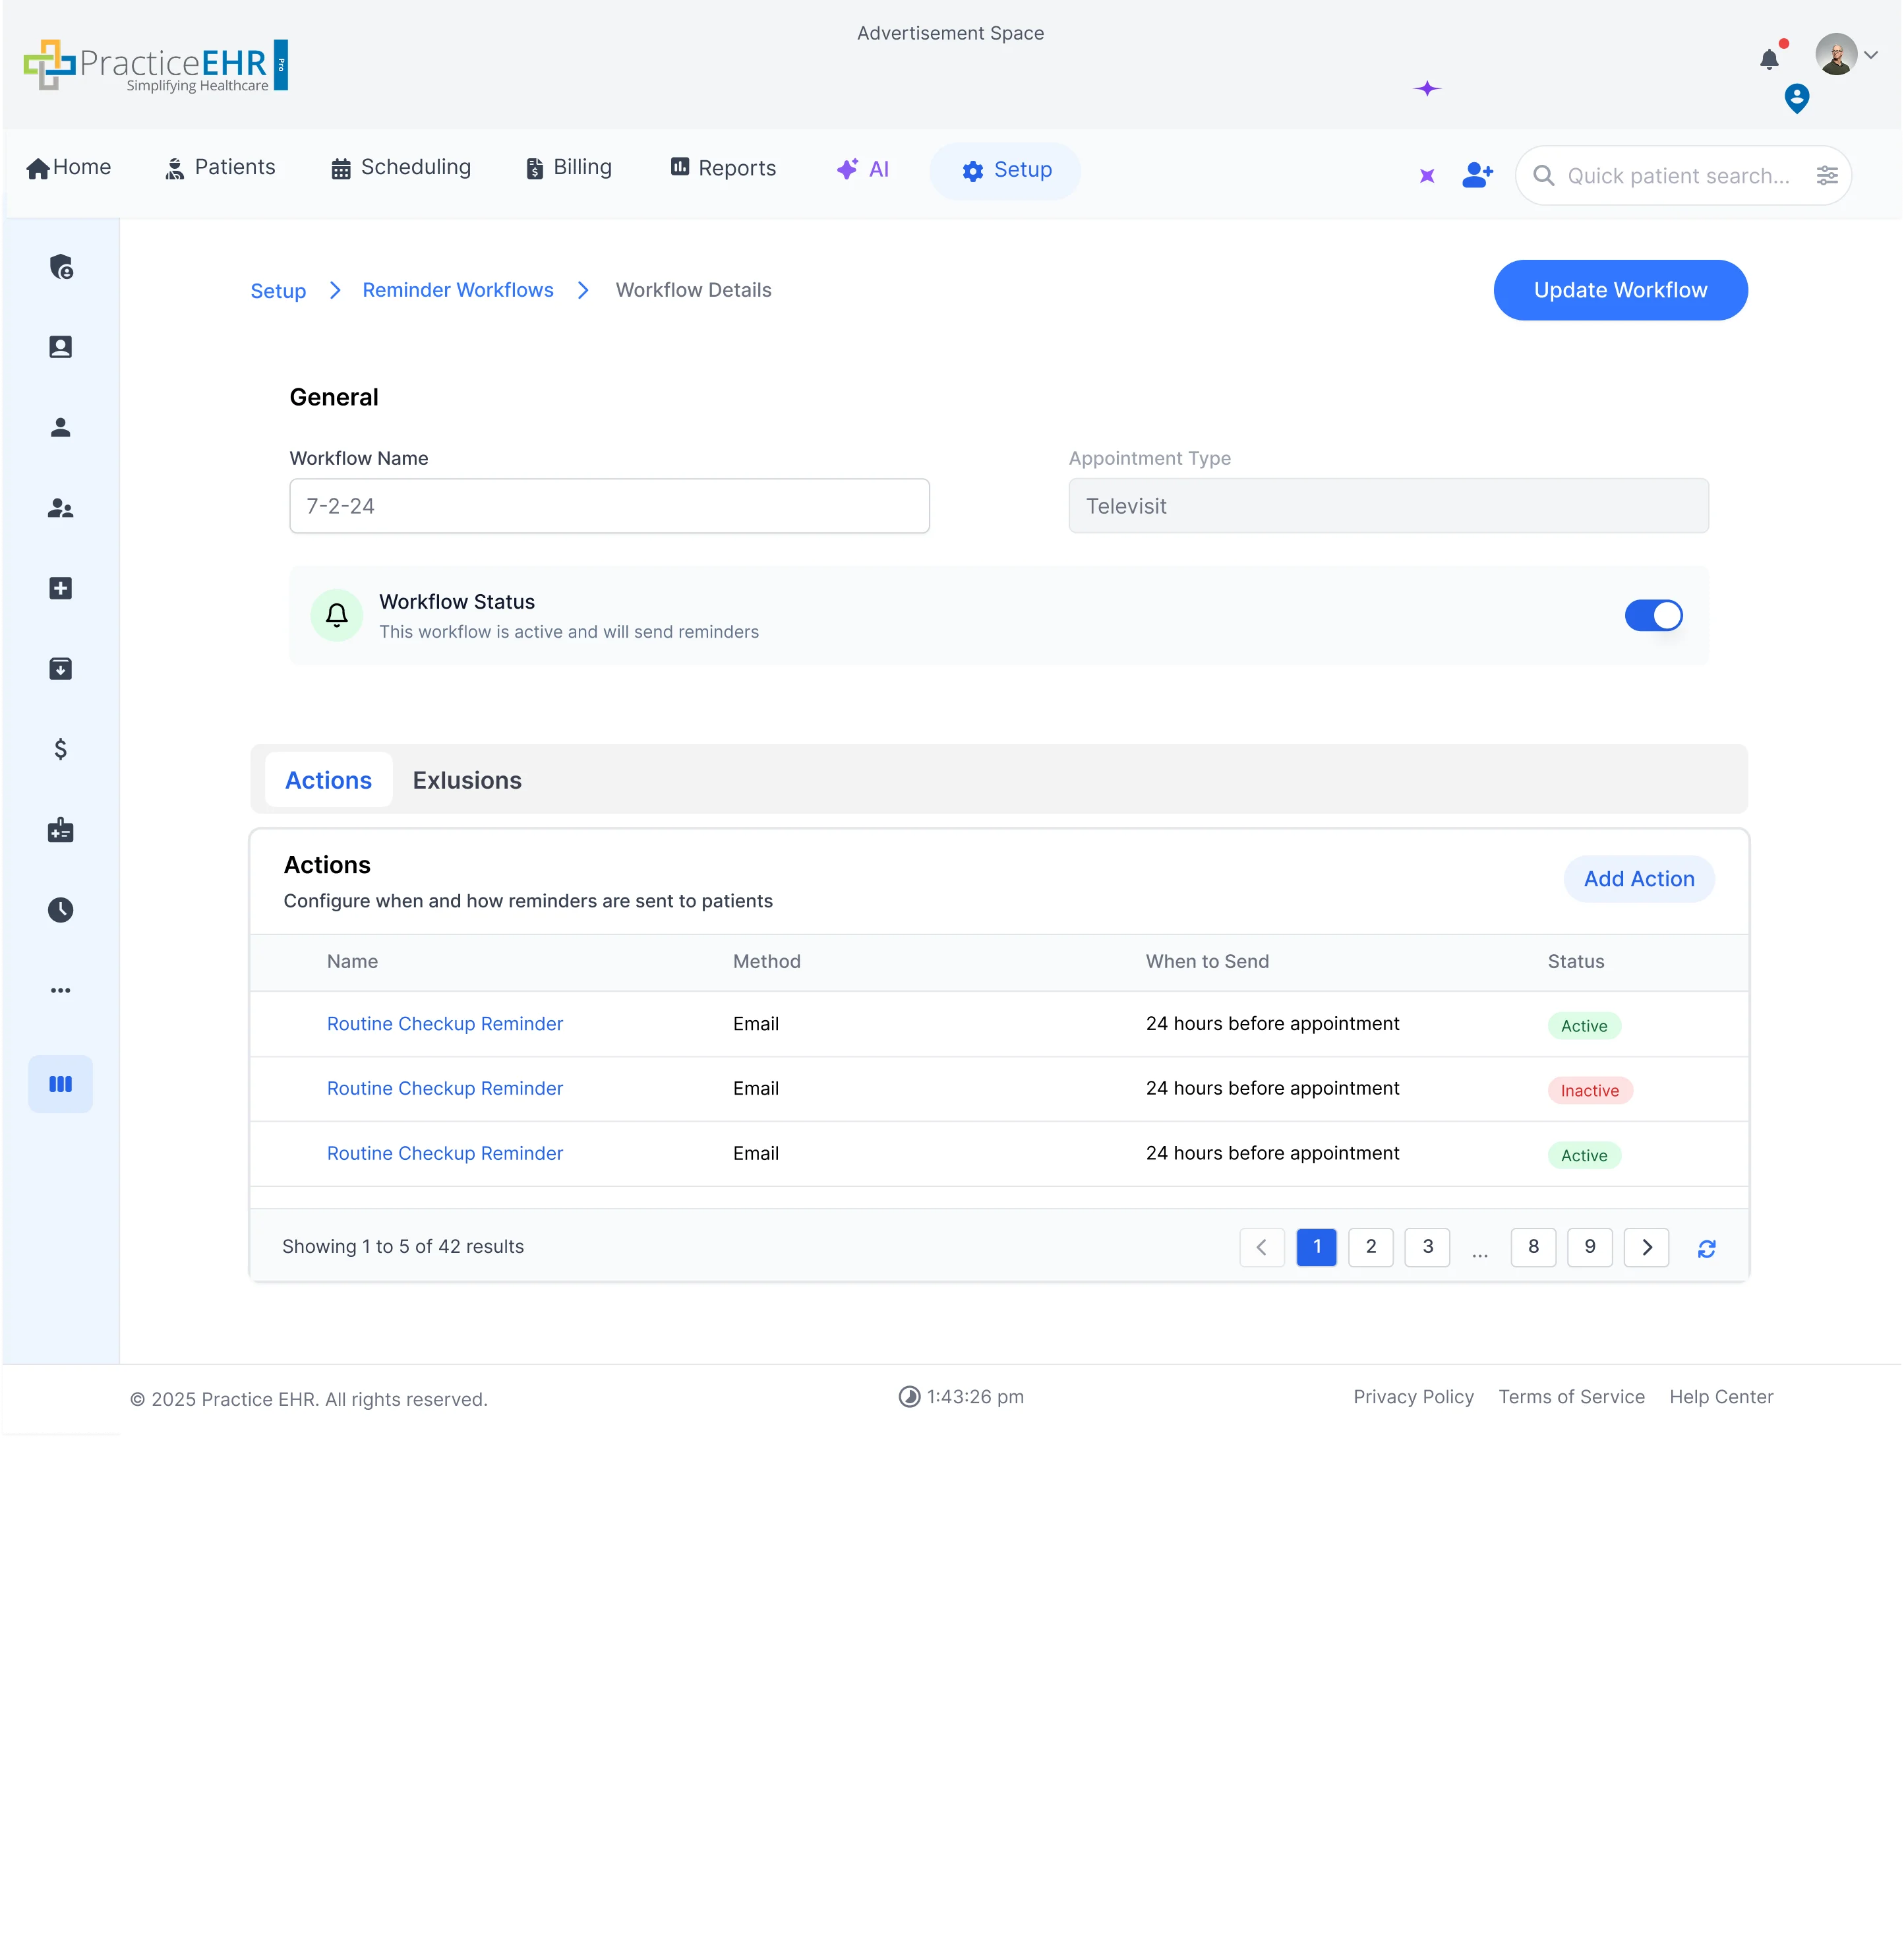
Task: Open the sidebar ellipsis menu for more options
Action: point(61,990)
